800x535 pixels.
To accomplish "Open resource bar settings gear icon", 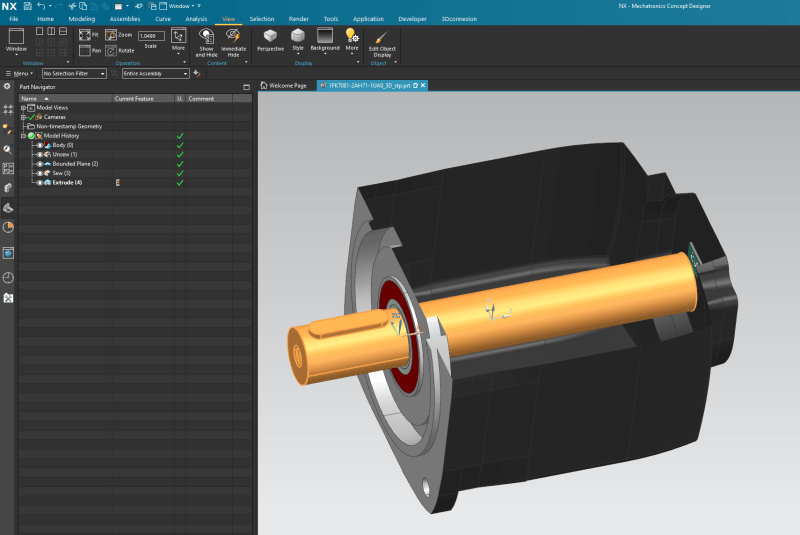I will pos(7,86).
